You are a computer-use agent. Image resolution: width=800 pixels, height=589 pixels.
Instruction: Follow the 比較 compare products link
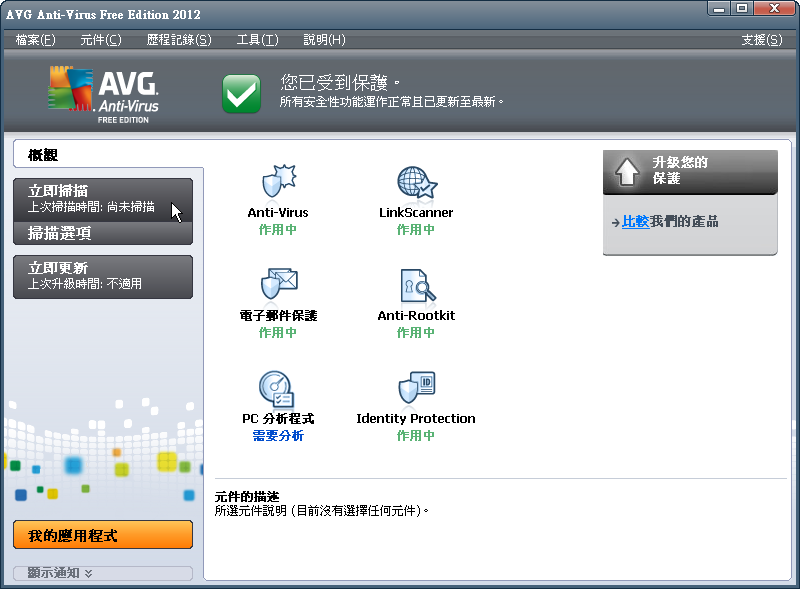click(636, 222)
